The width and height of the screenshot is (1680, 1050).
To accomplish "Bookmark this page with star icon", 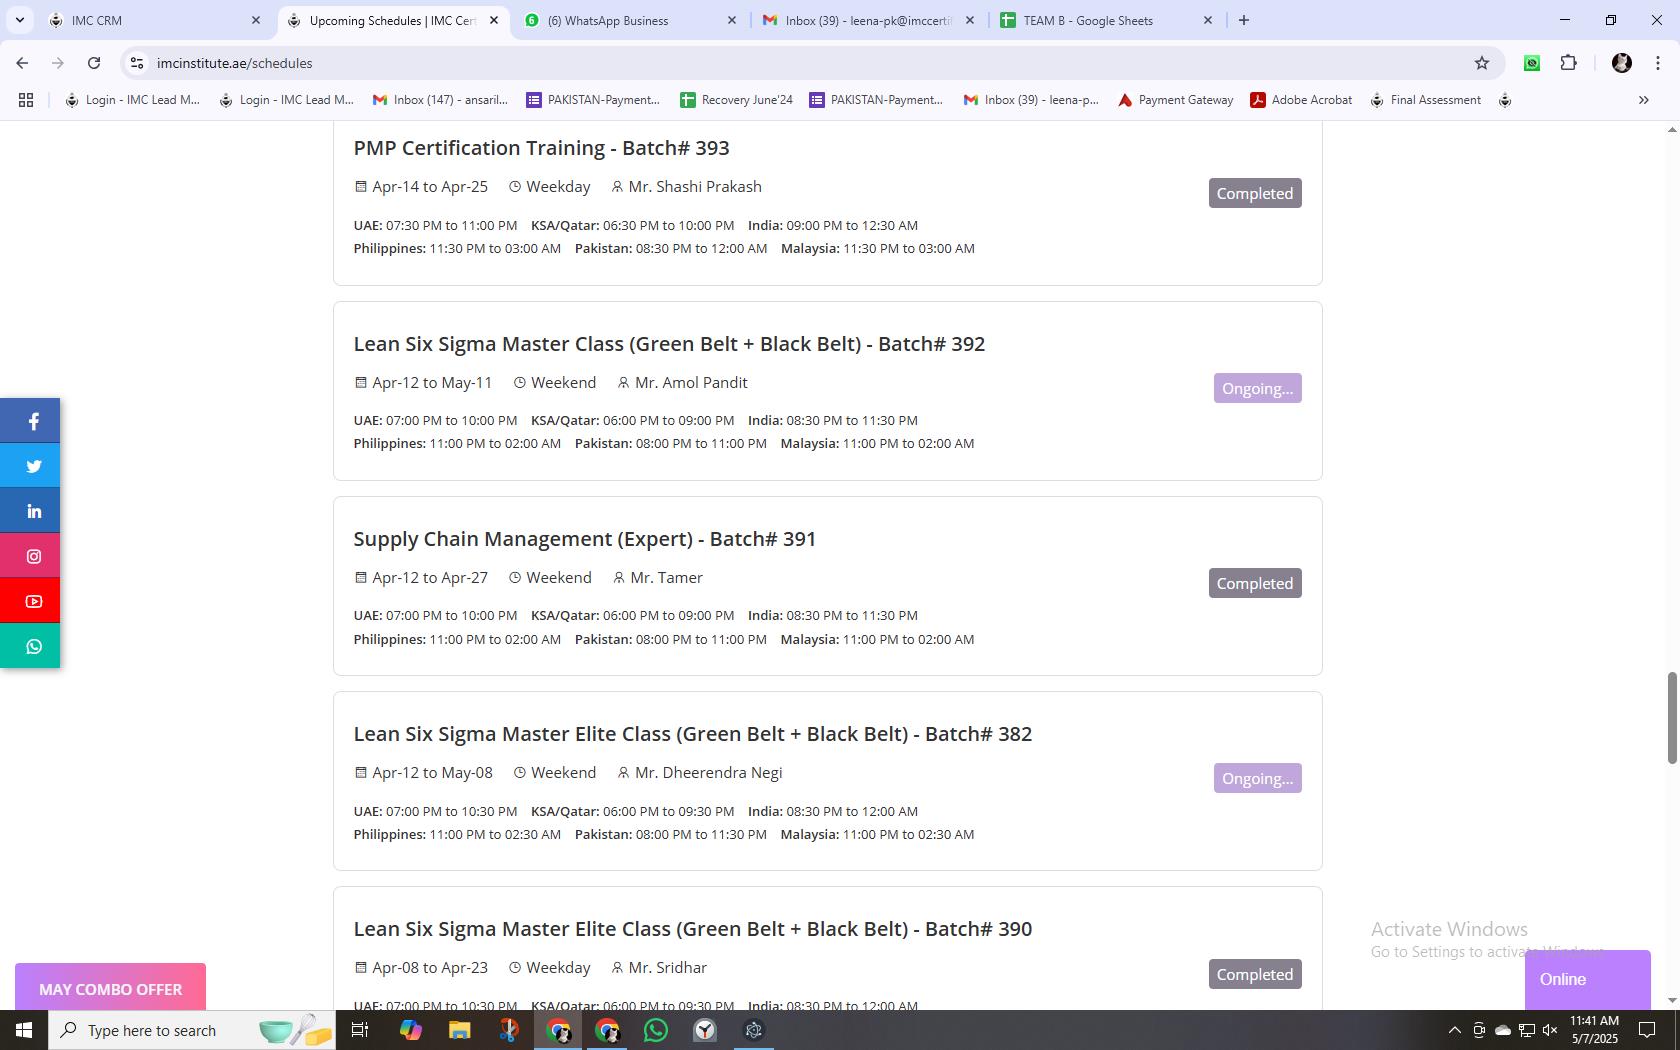I will point(1482,63).
